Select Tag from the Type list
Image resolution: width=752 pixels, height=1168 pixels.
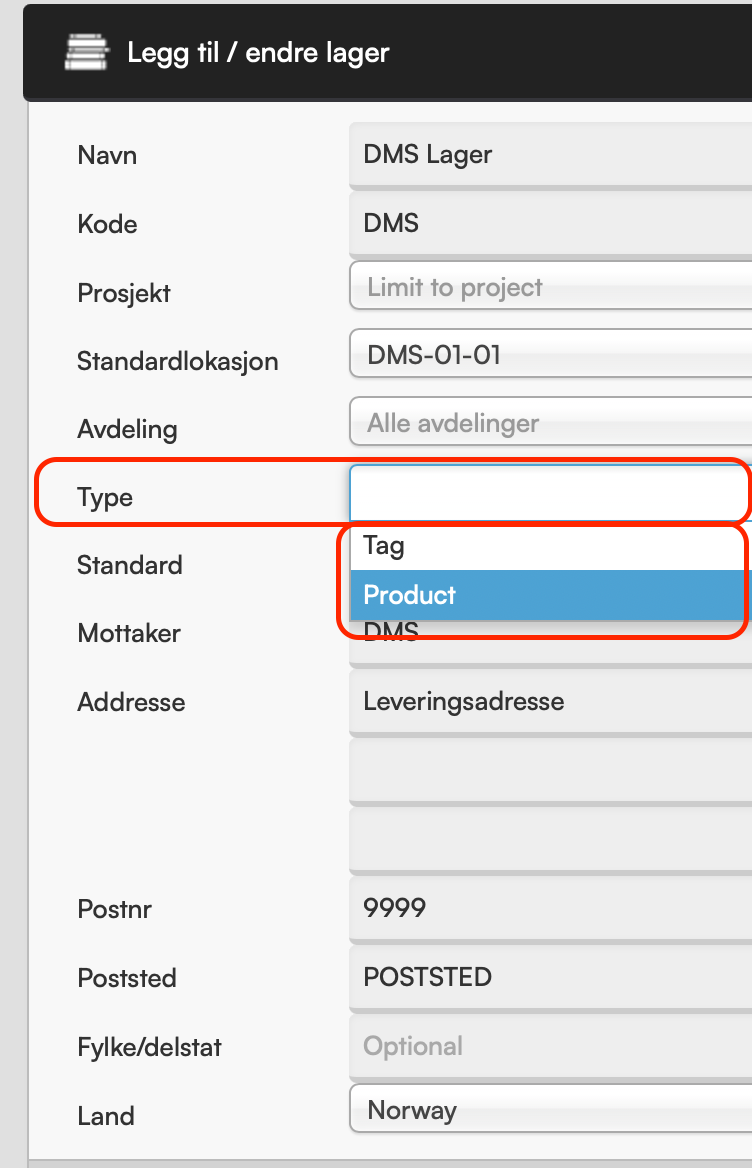click(545, 546)
